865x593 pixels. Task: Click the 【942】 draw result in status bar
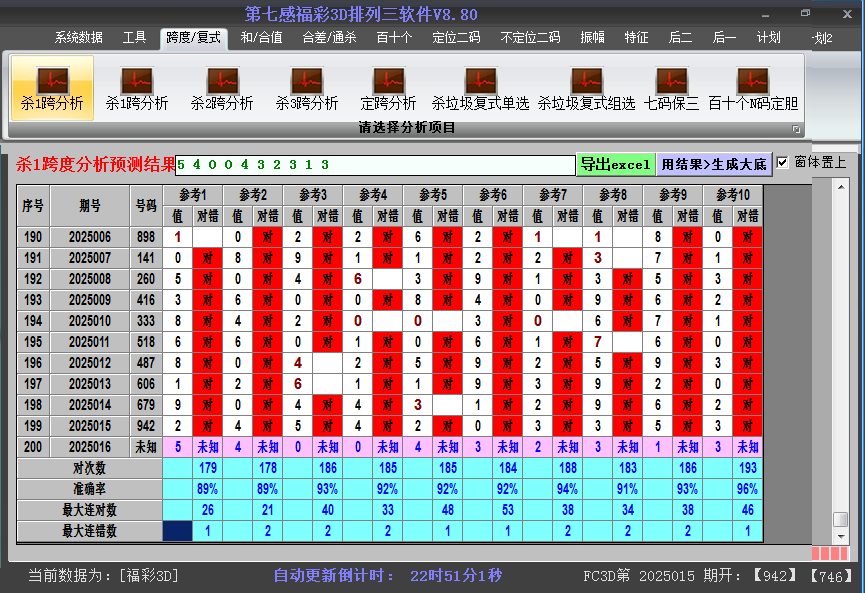[x=776, y=576]
